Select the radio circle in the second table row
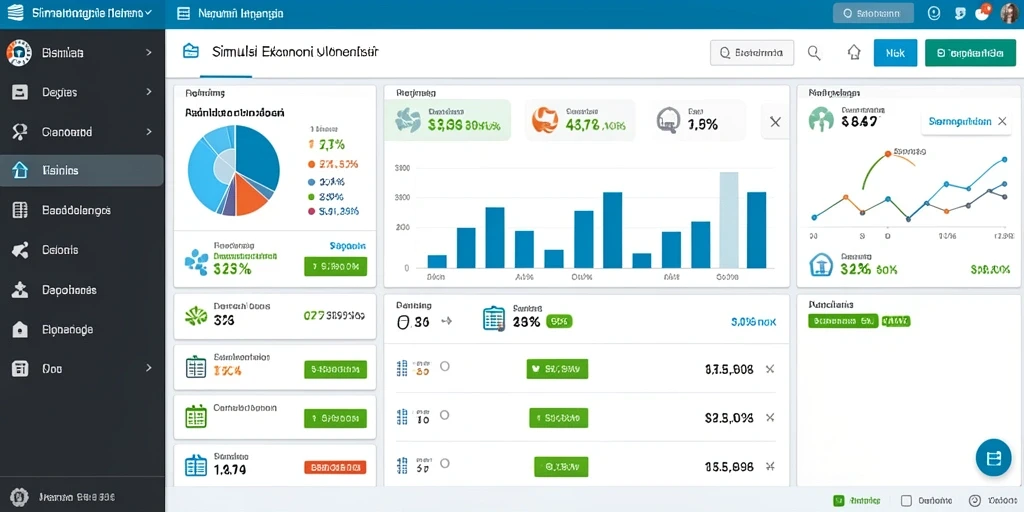The height and width of the screenshot is (512, 1024). tap(445, 415)
